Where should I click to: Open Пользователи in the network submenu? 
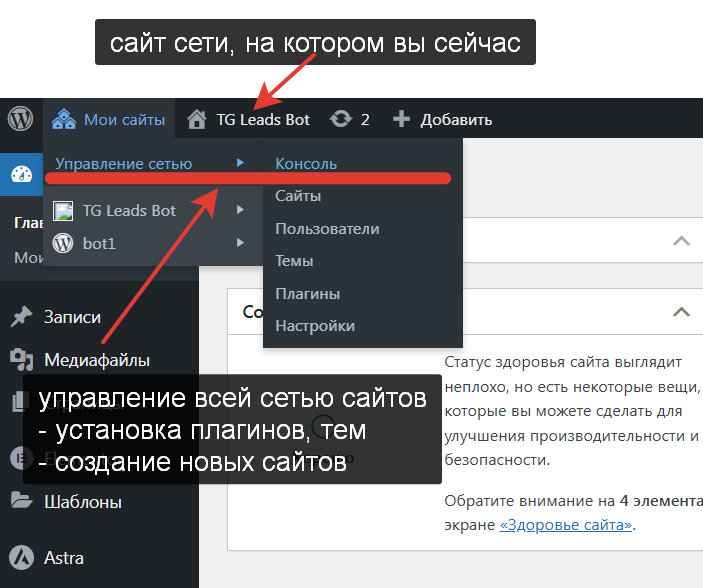pos(327,229)
